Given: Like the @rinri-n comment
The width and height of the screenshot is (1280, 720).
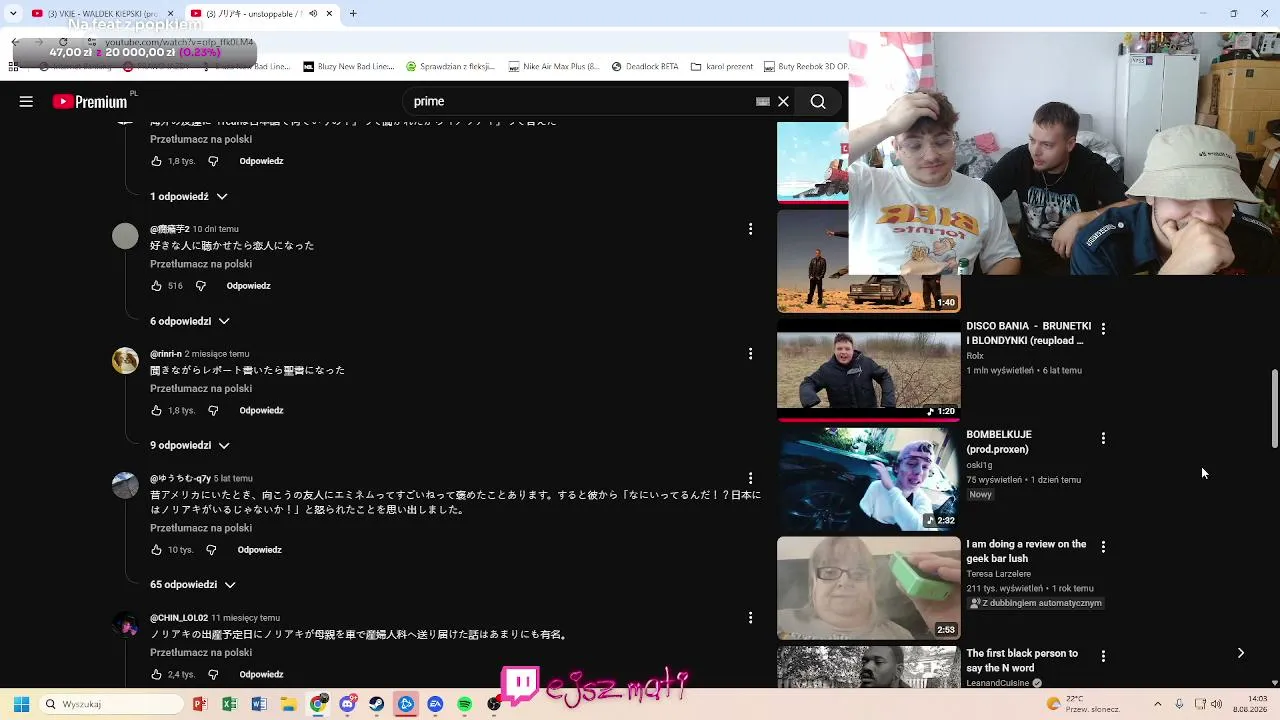Looking at the screenshot, I should tap(156, 410).
